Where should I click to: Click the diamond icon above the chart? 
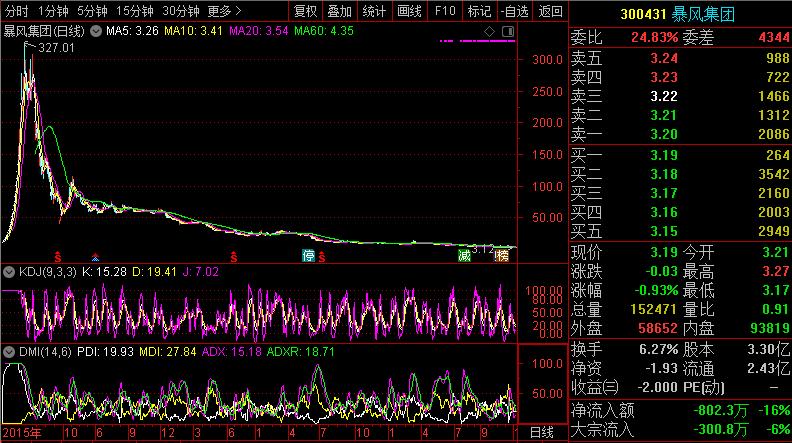tap(489, 31)
